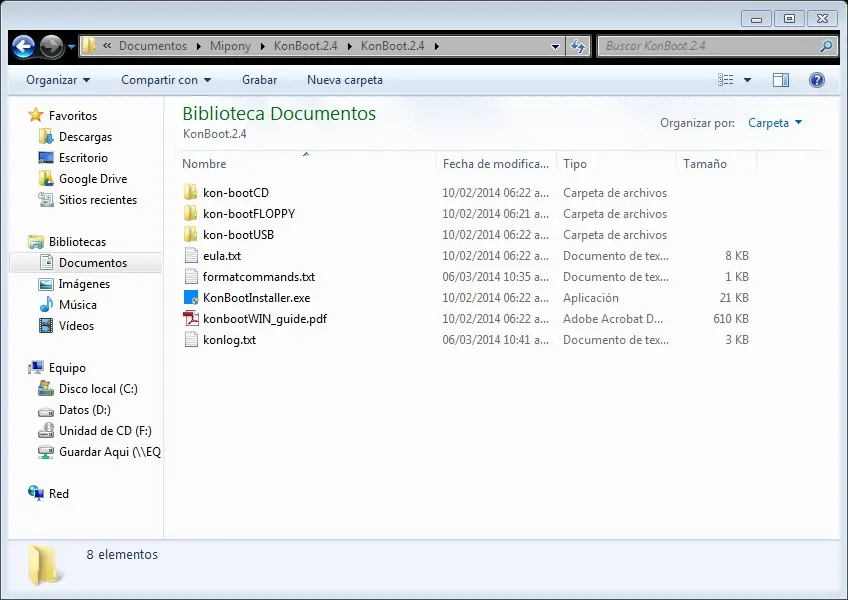Click the folder icon in details pane
The width and height of the screenshot is (848, 600).
point(43,566)
